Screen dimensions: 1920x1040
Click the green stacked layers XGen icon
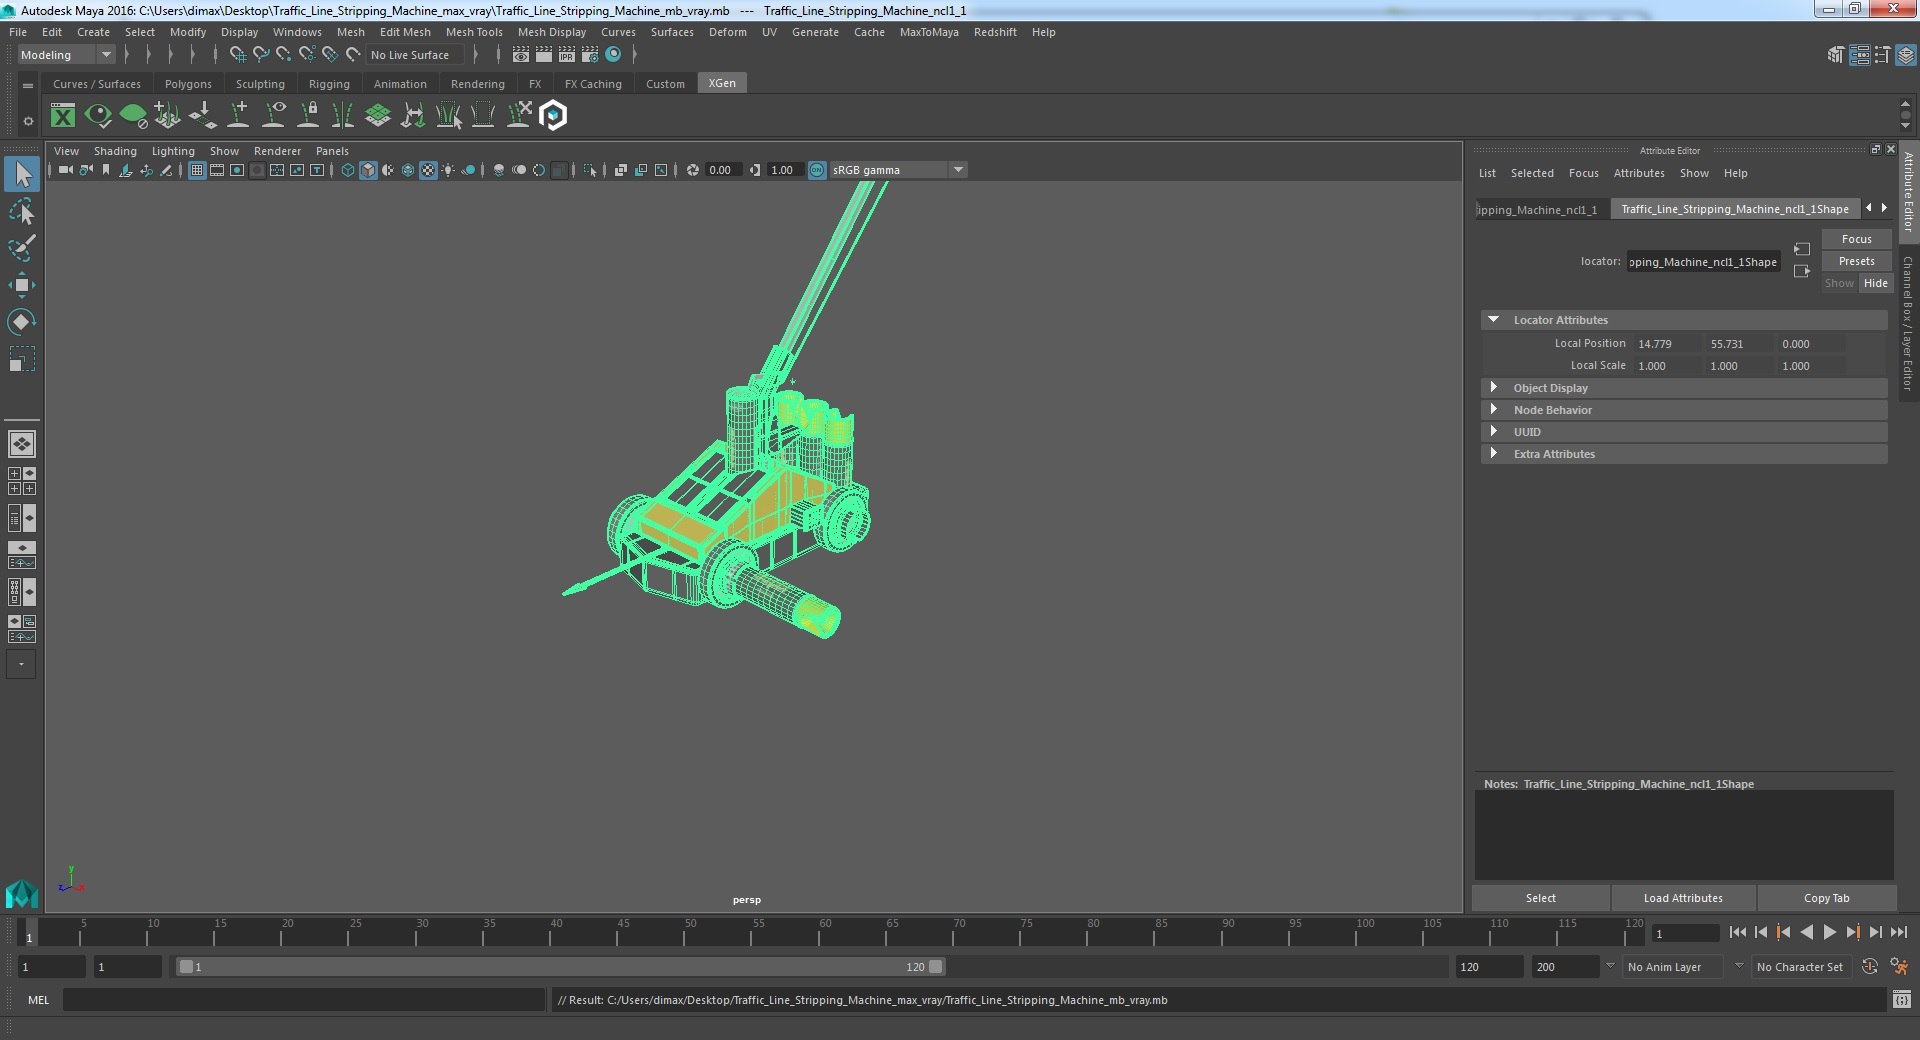tap(378, 116)
